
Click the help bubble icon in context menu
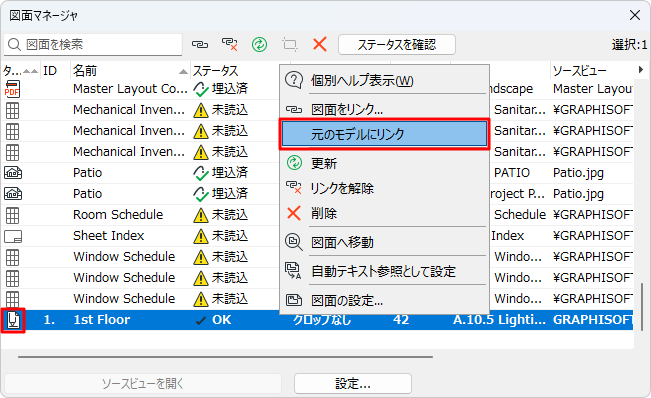pyautogui.click(x=294, y=80)
